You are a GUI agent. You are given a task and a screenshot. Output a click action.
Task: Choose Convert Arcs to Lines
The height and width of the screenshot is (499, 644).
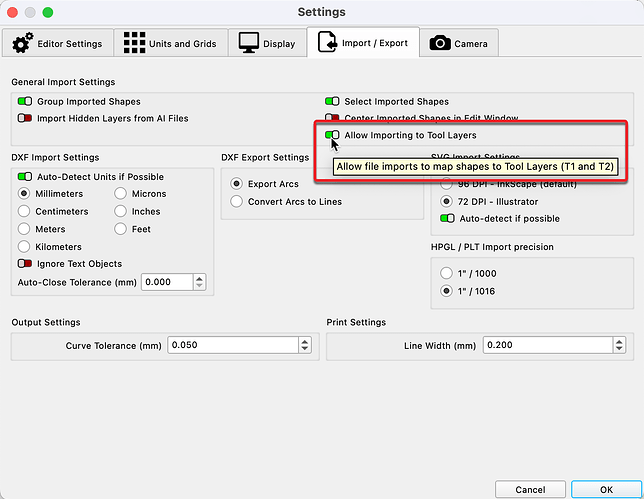(236, 201)
